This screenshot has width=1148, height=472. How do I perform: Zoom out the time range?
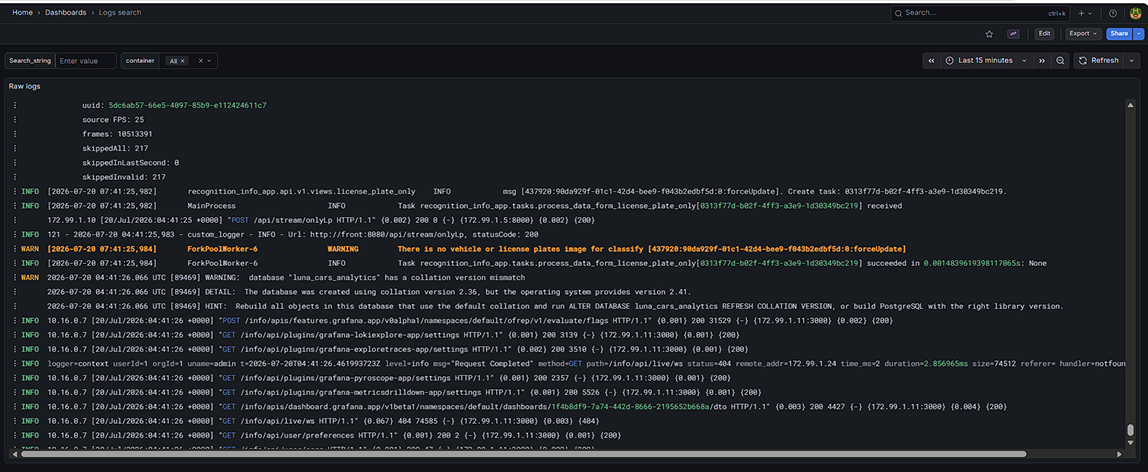click(x=1060, y=61)
